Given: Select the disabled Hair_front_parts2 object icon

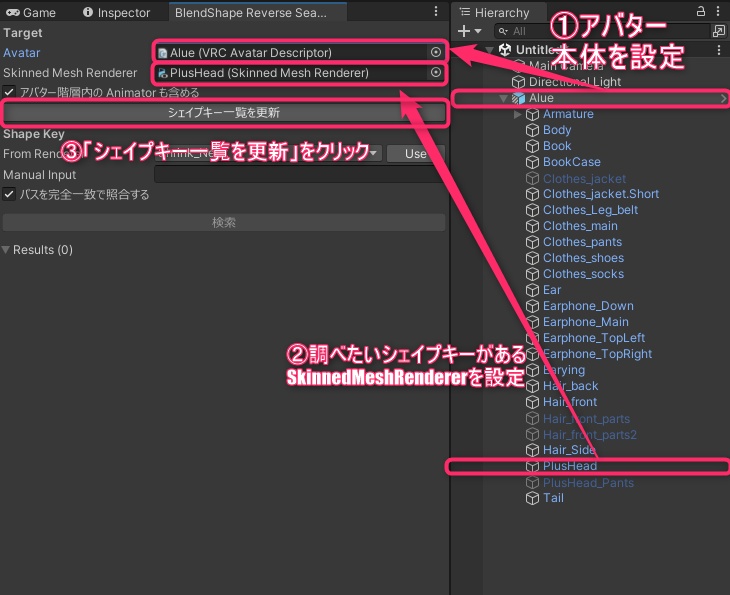Looking at the screenshot, I should point(532,434).
